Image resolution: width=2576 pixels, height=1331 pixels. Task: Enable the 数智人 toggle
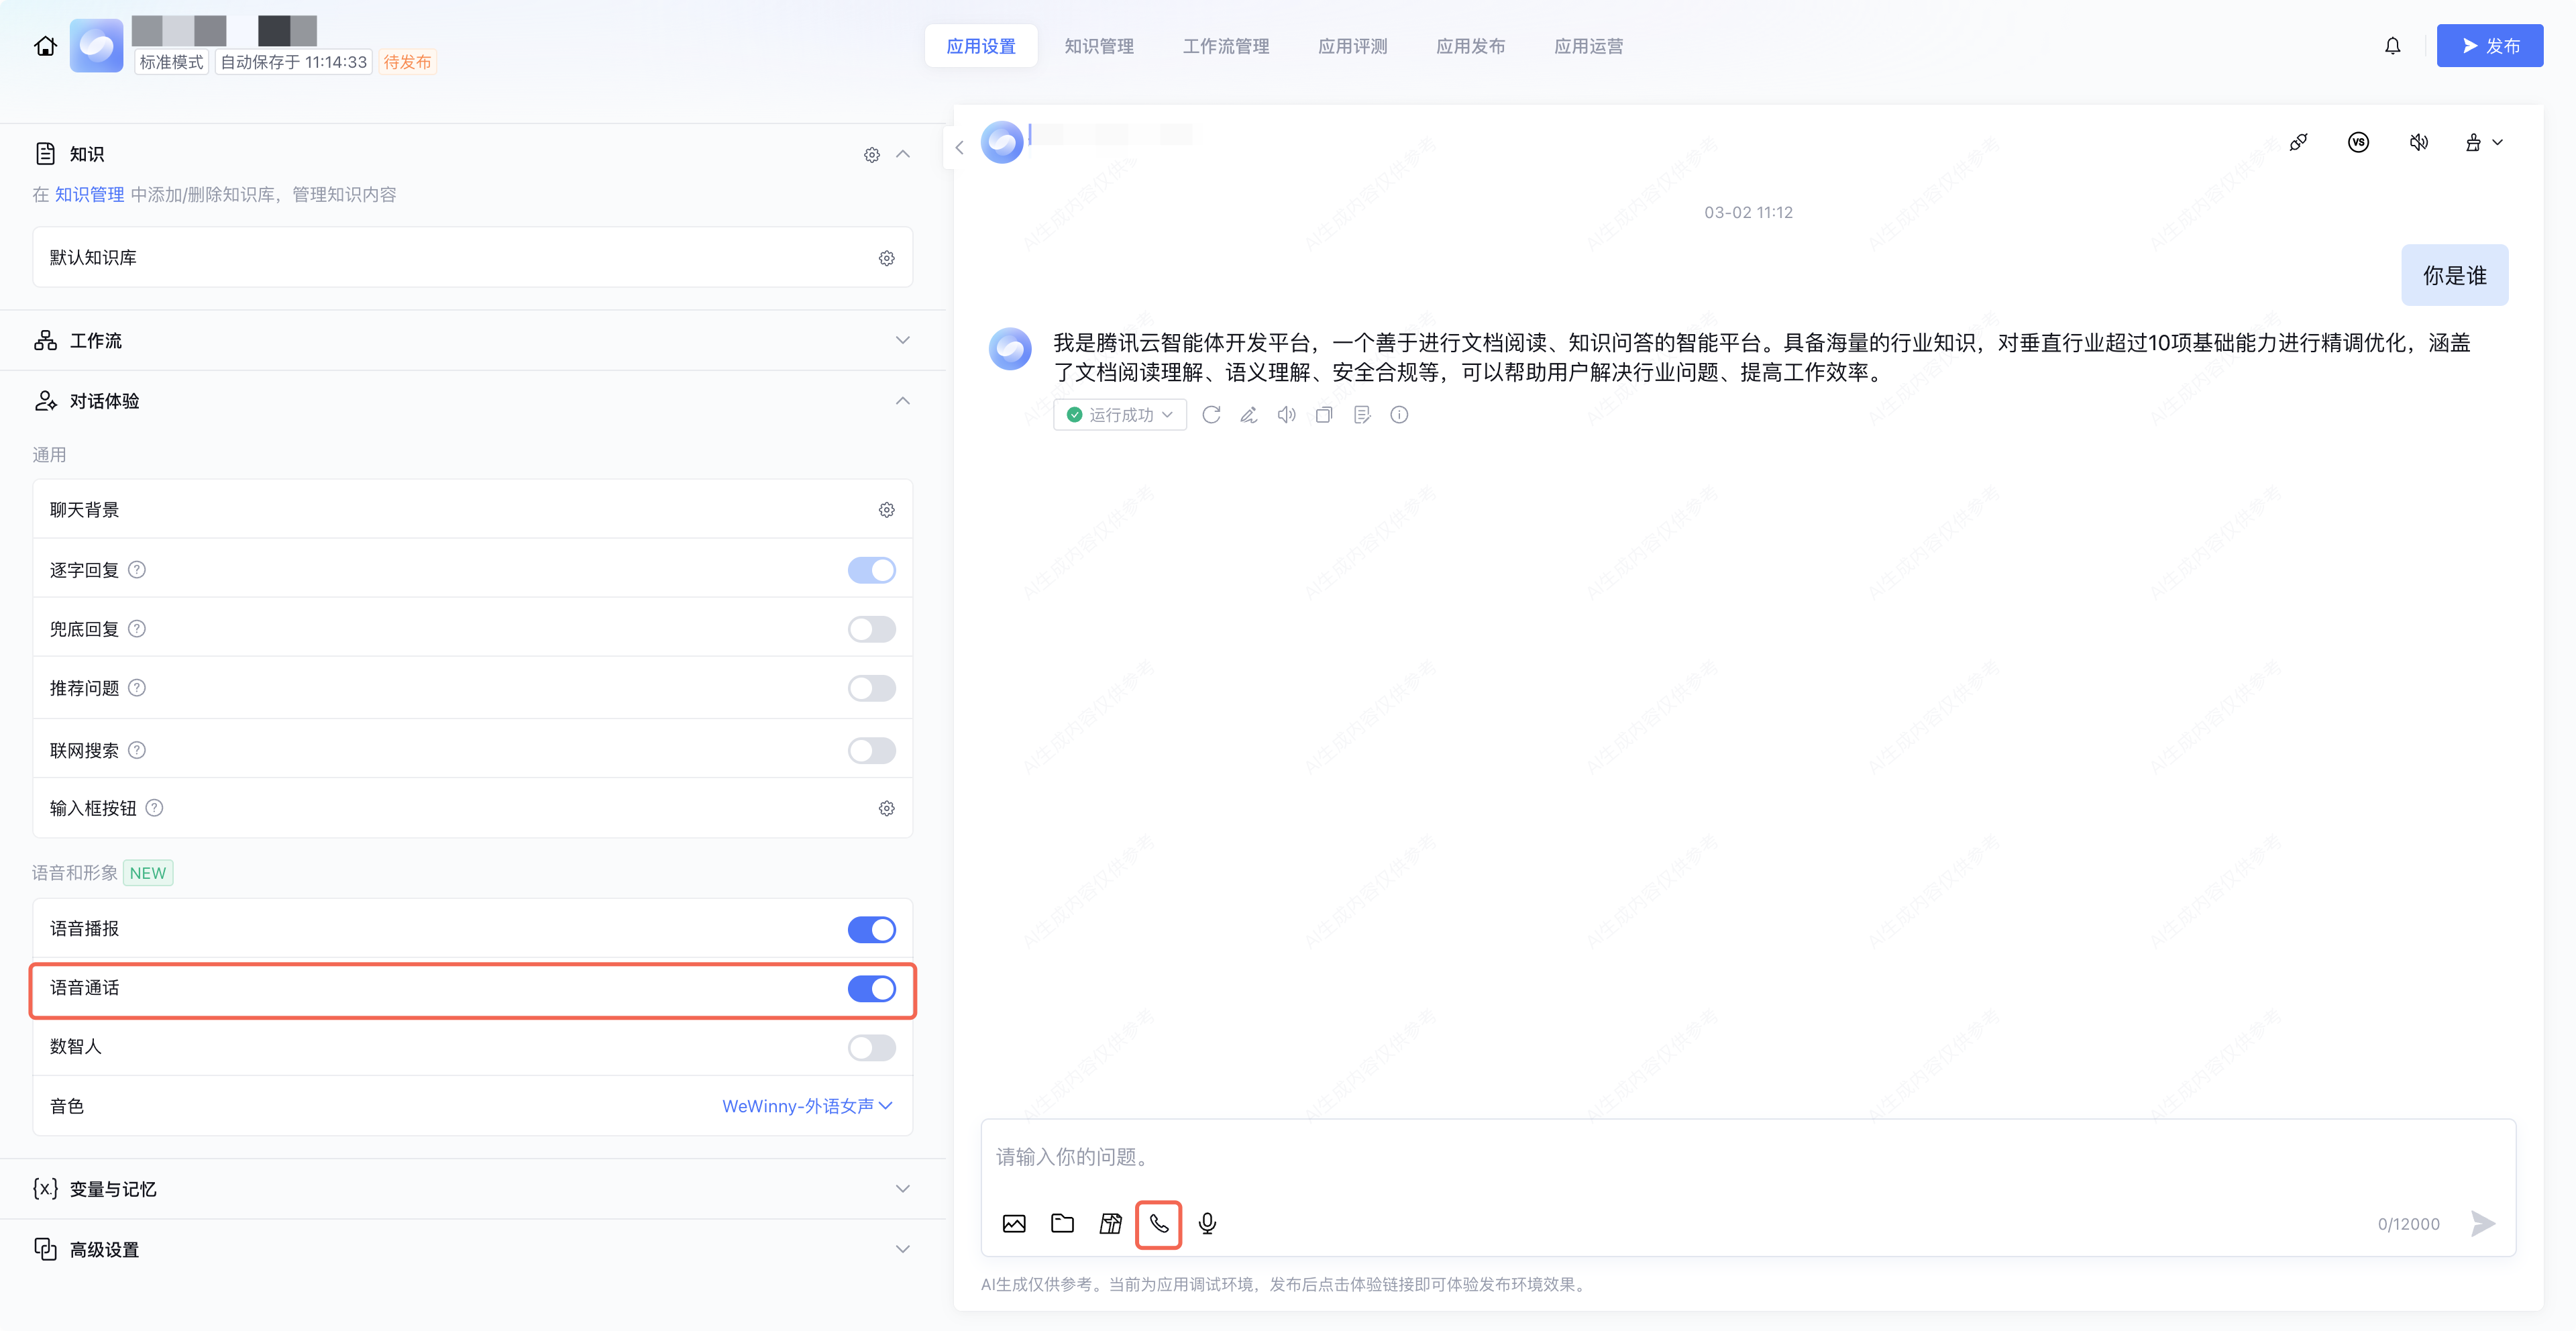[871, 1047]
